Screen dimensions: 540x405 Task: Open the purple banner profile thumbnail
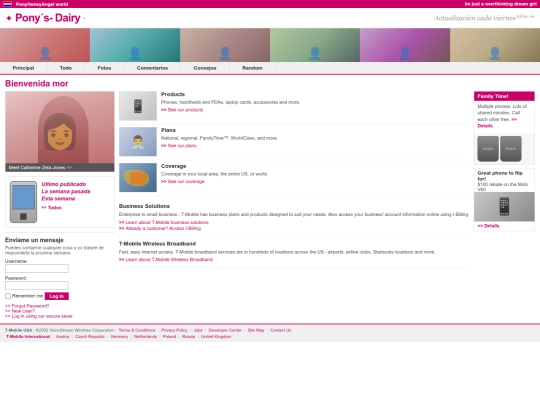point(405,45)
